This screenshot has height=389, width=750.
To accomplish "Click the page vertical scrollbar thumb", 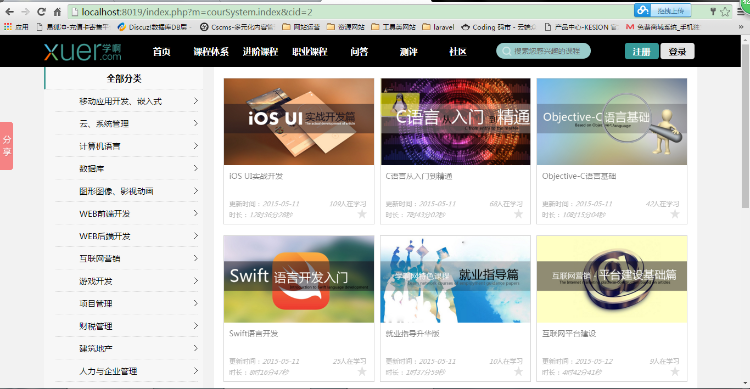I will [745, 125].
